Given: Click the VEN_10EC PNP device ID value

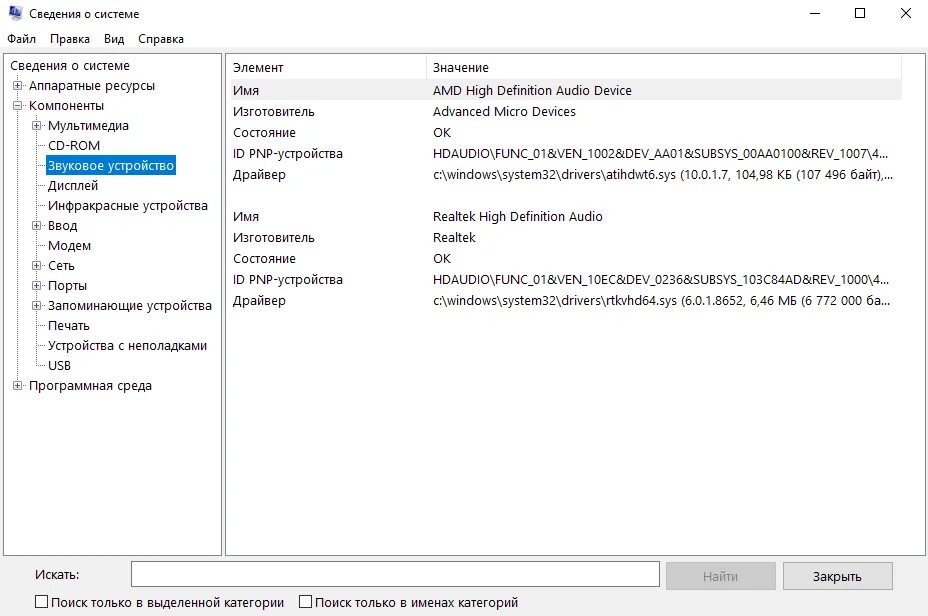Looking at the screenshot, I should (x=661, y=280).
